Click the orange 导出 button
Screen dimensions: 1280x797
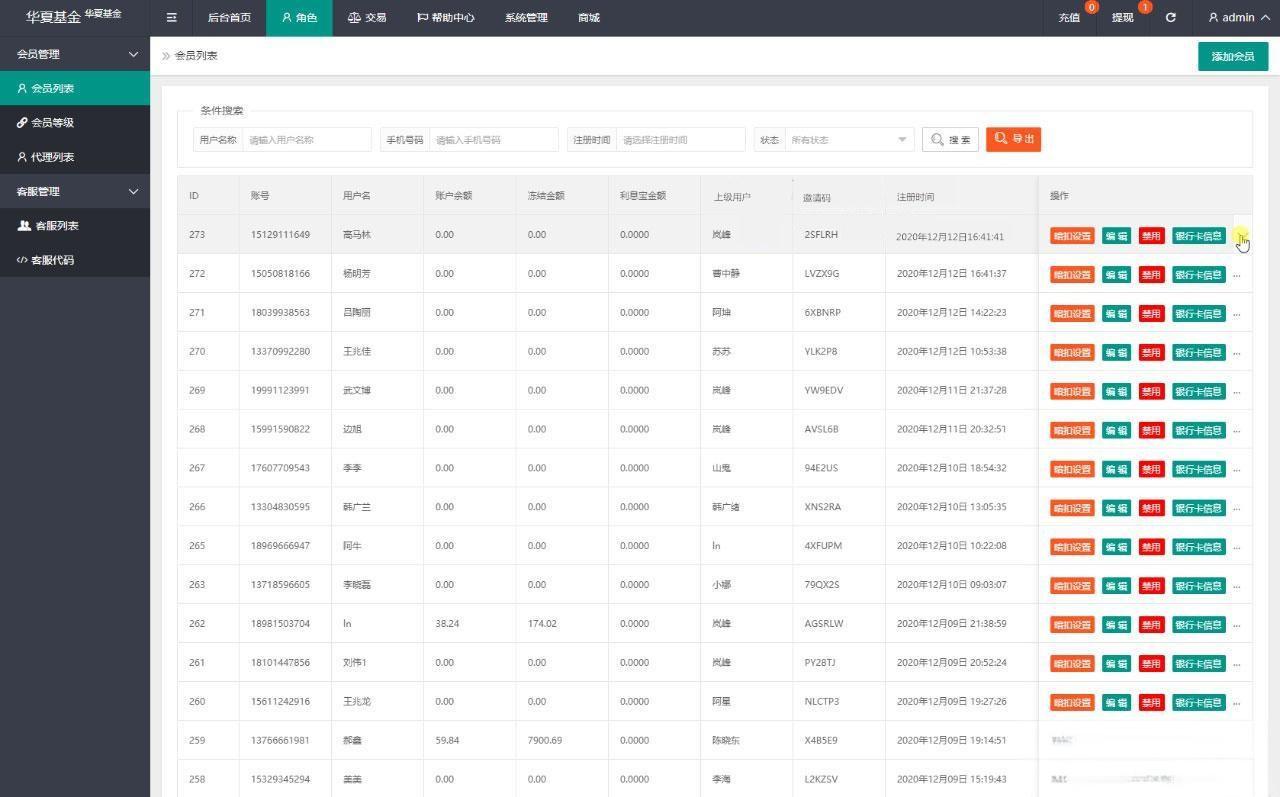click(1013, 139)
